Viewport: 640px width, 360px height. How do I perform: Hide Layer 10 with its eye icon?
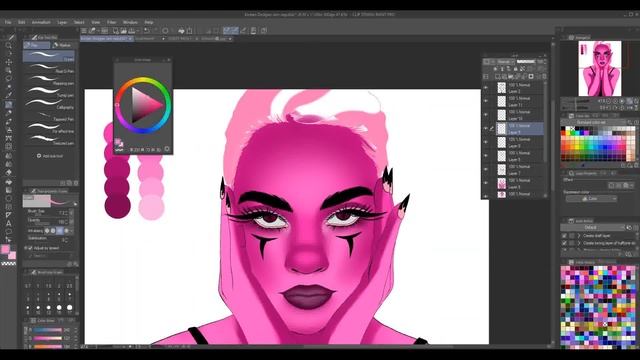(486, 115)
